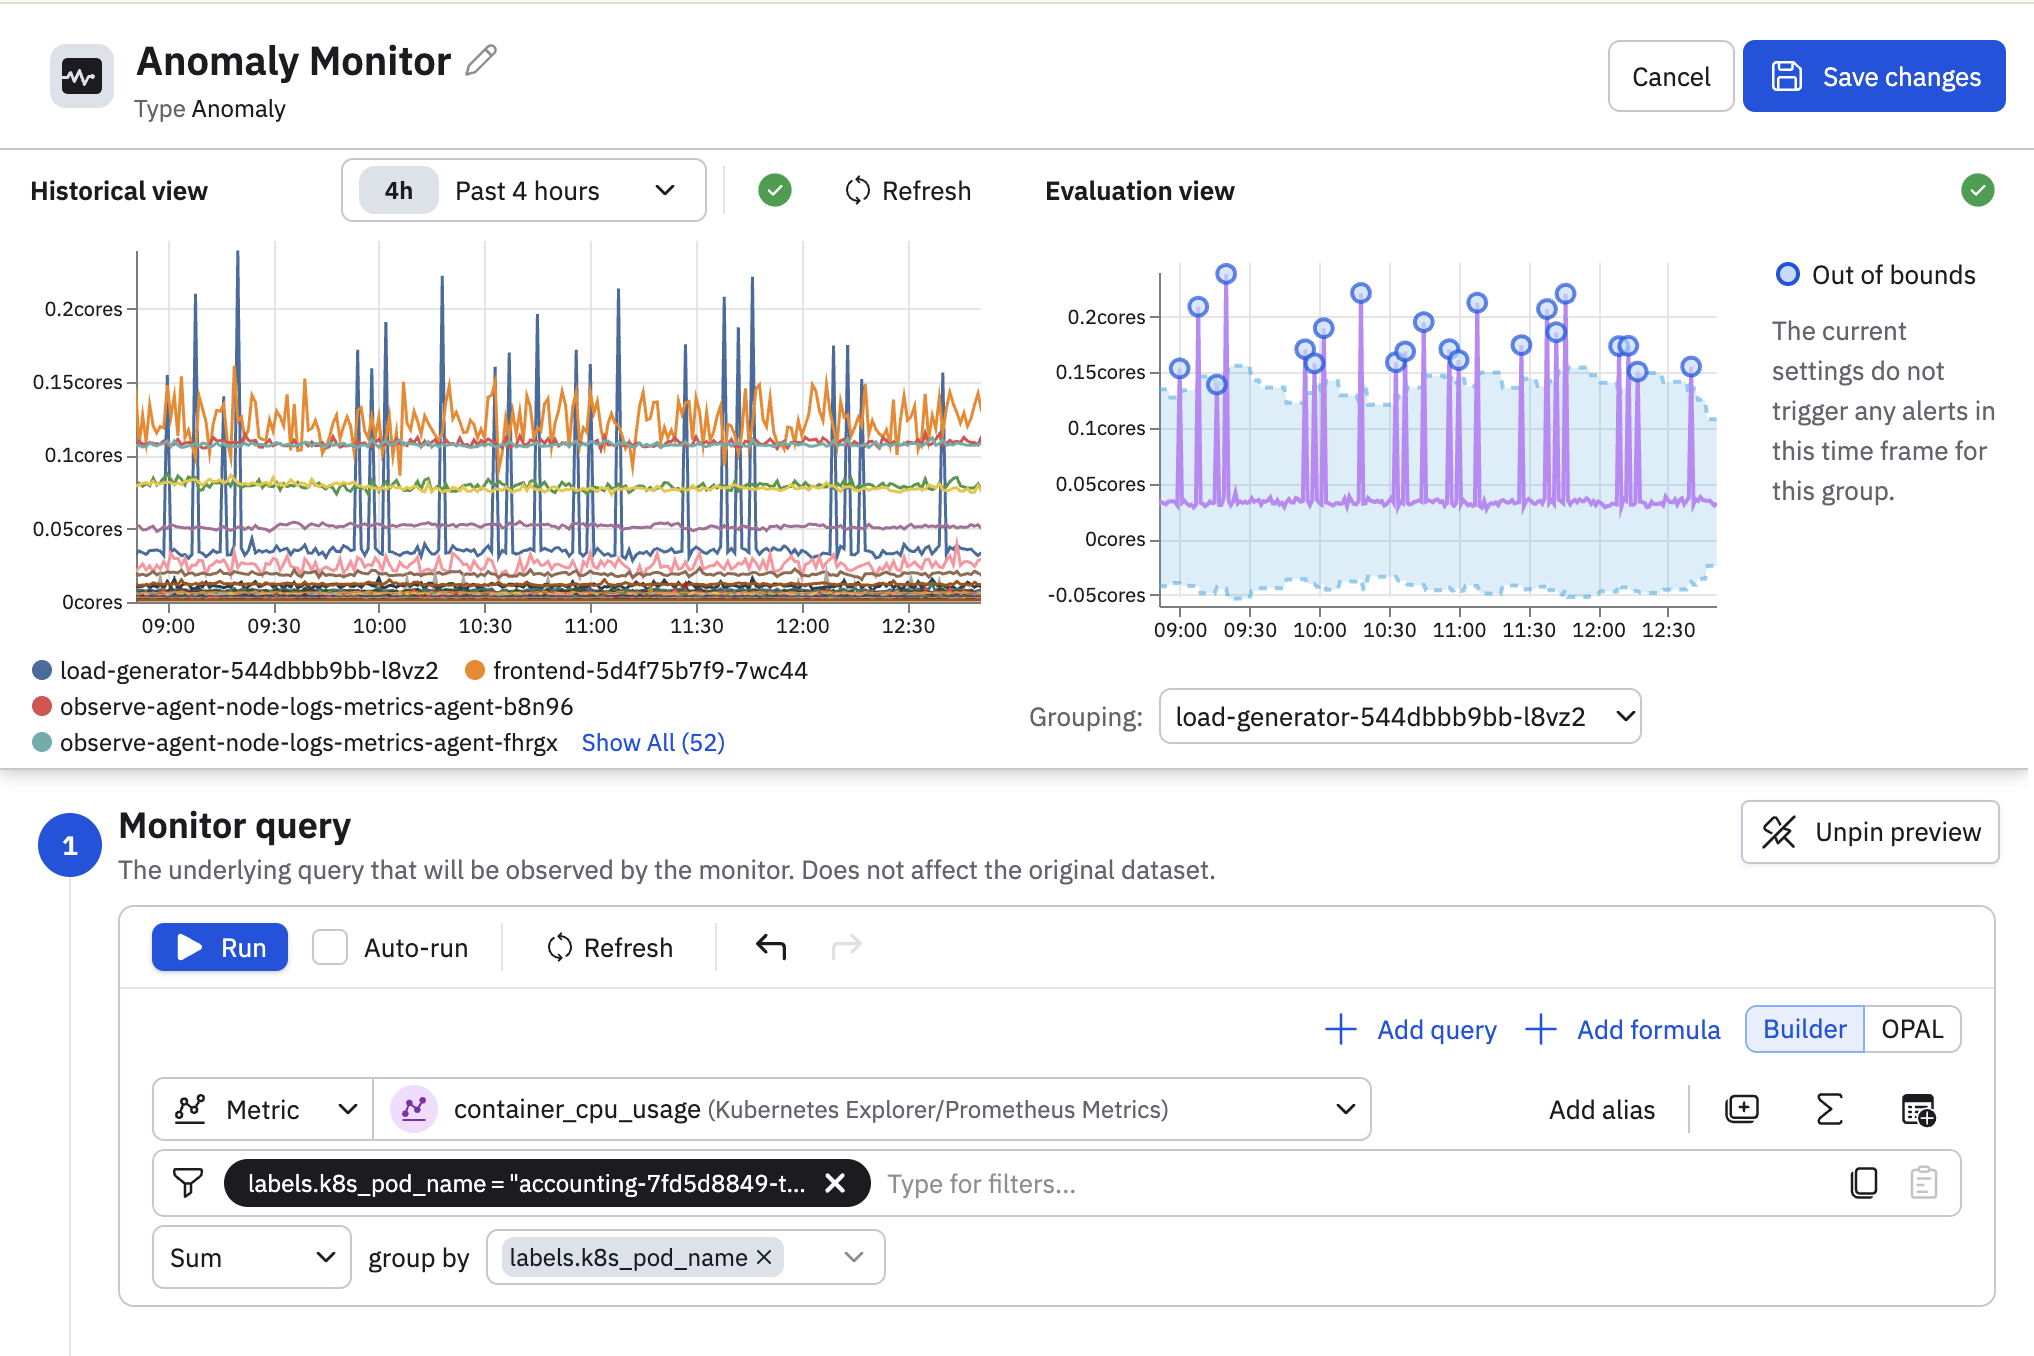
Task: Enable the Auto-run checkbox
Action: tap(330, 947)
